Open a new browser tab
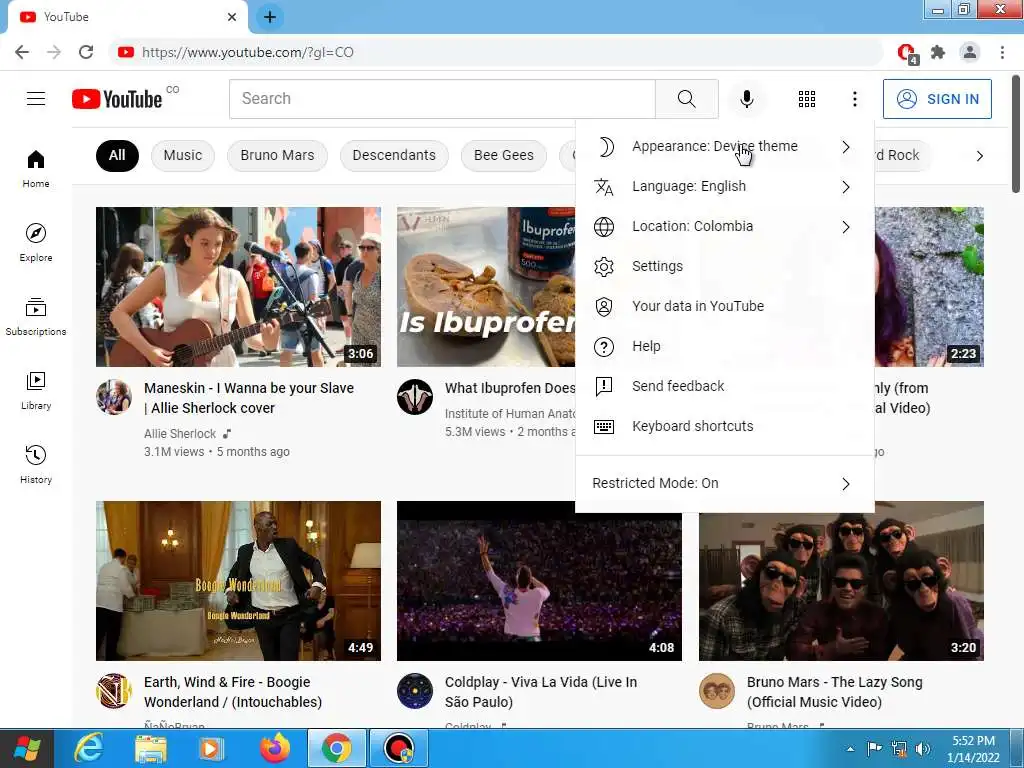 coord(270,17)
